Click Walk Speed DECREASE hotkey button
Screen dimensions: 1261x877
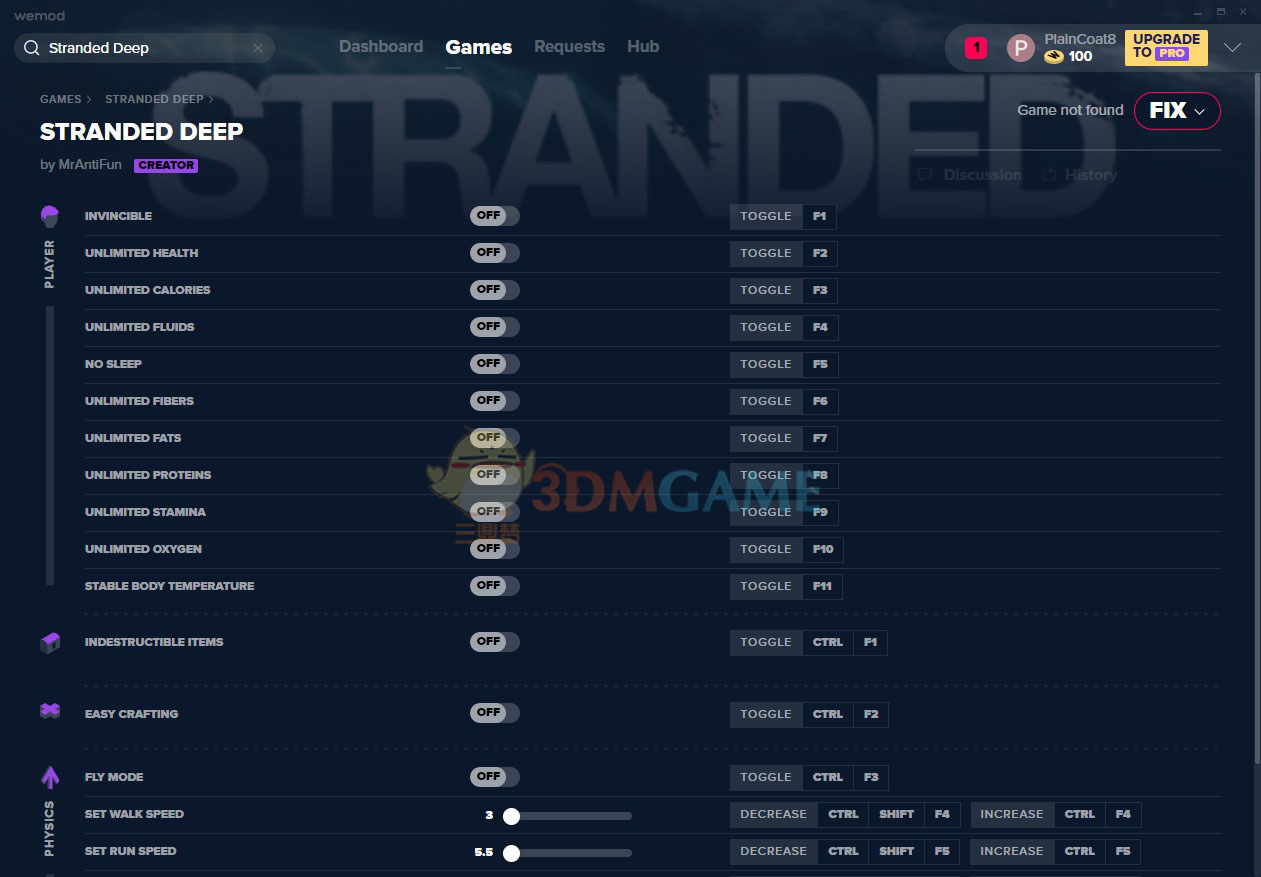pos(773,814)
